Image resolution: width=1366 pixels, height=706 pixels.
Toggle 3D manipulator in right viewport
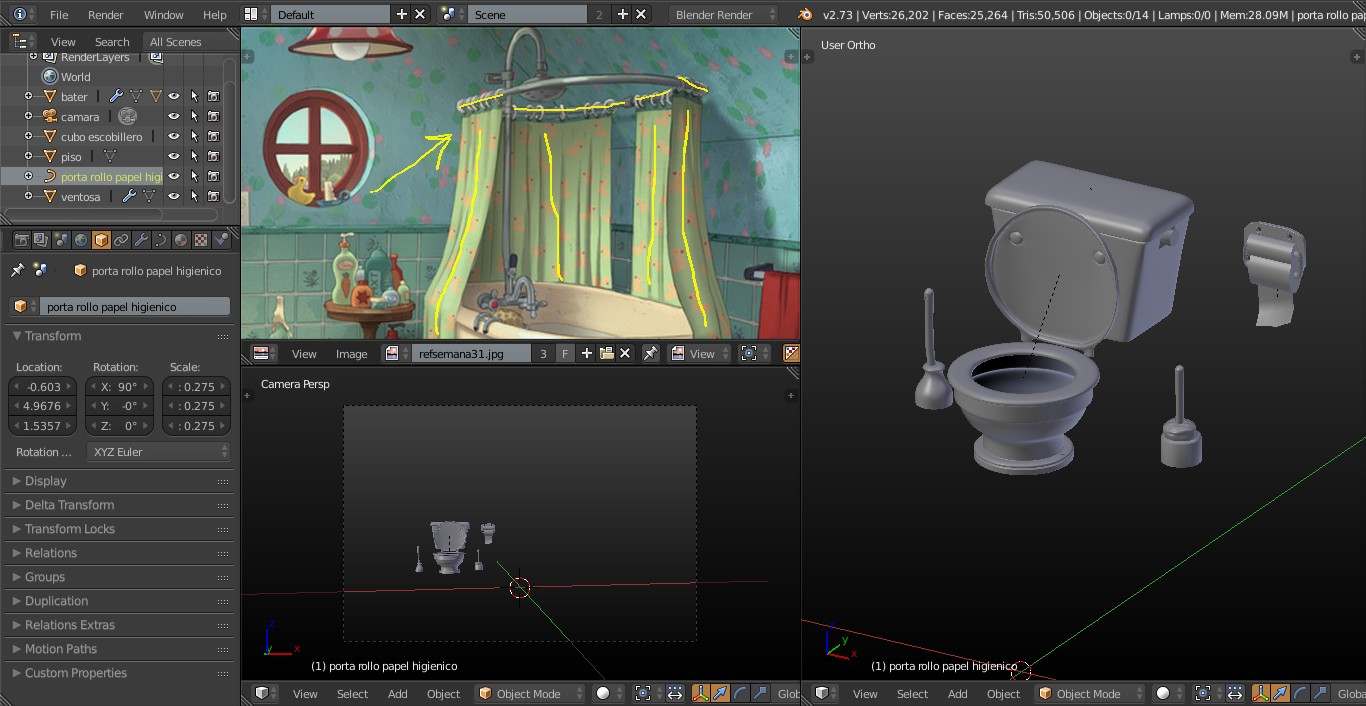(x=1261, y=693)
